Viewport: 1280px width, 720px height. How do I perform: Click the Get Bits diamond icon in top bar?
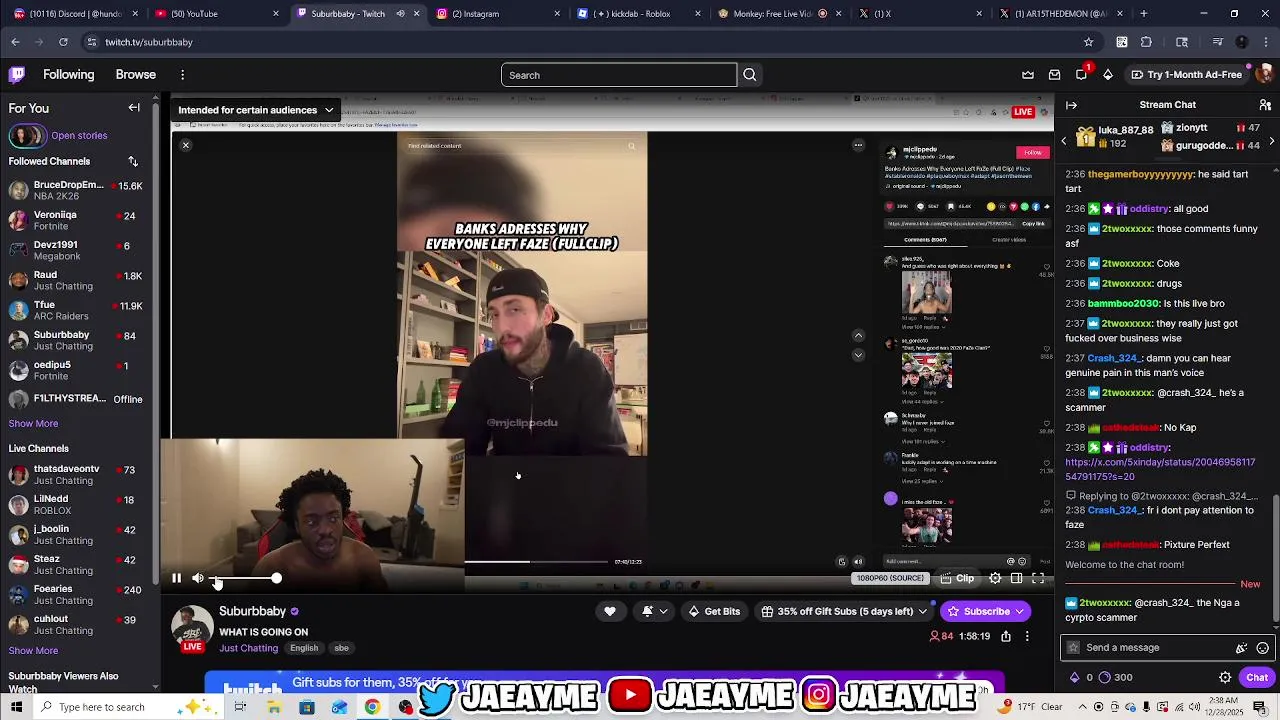click(x=1107, y=75)
